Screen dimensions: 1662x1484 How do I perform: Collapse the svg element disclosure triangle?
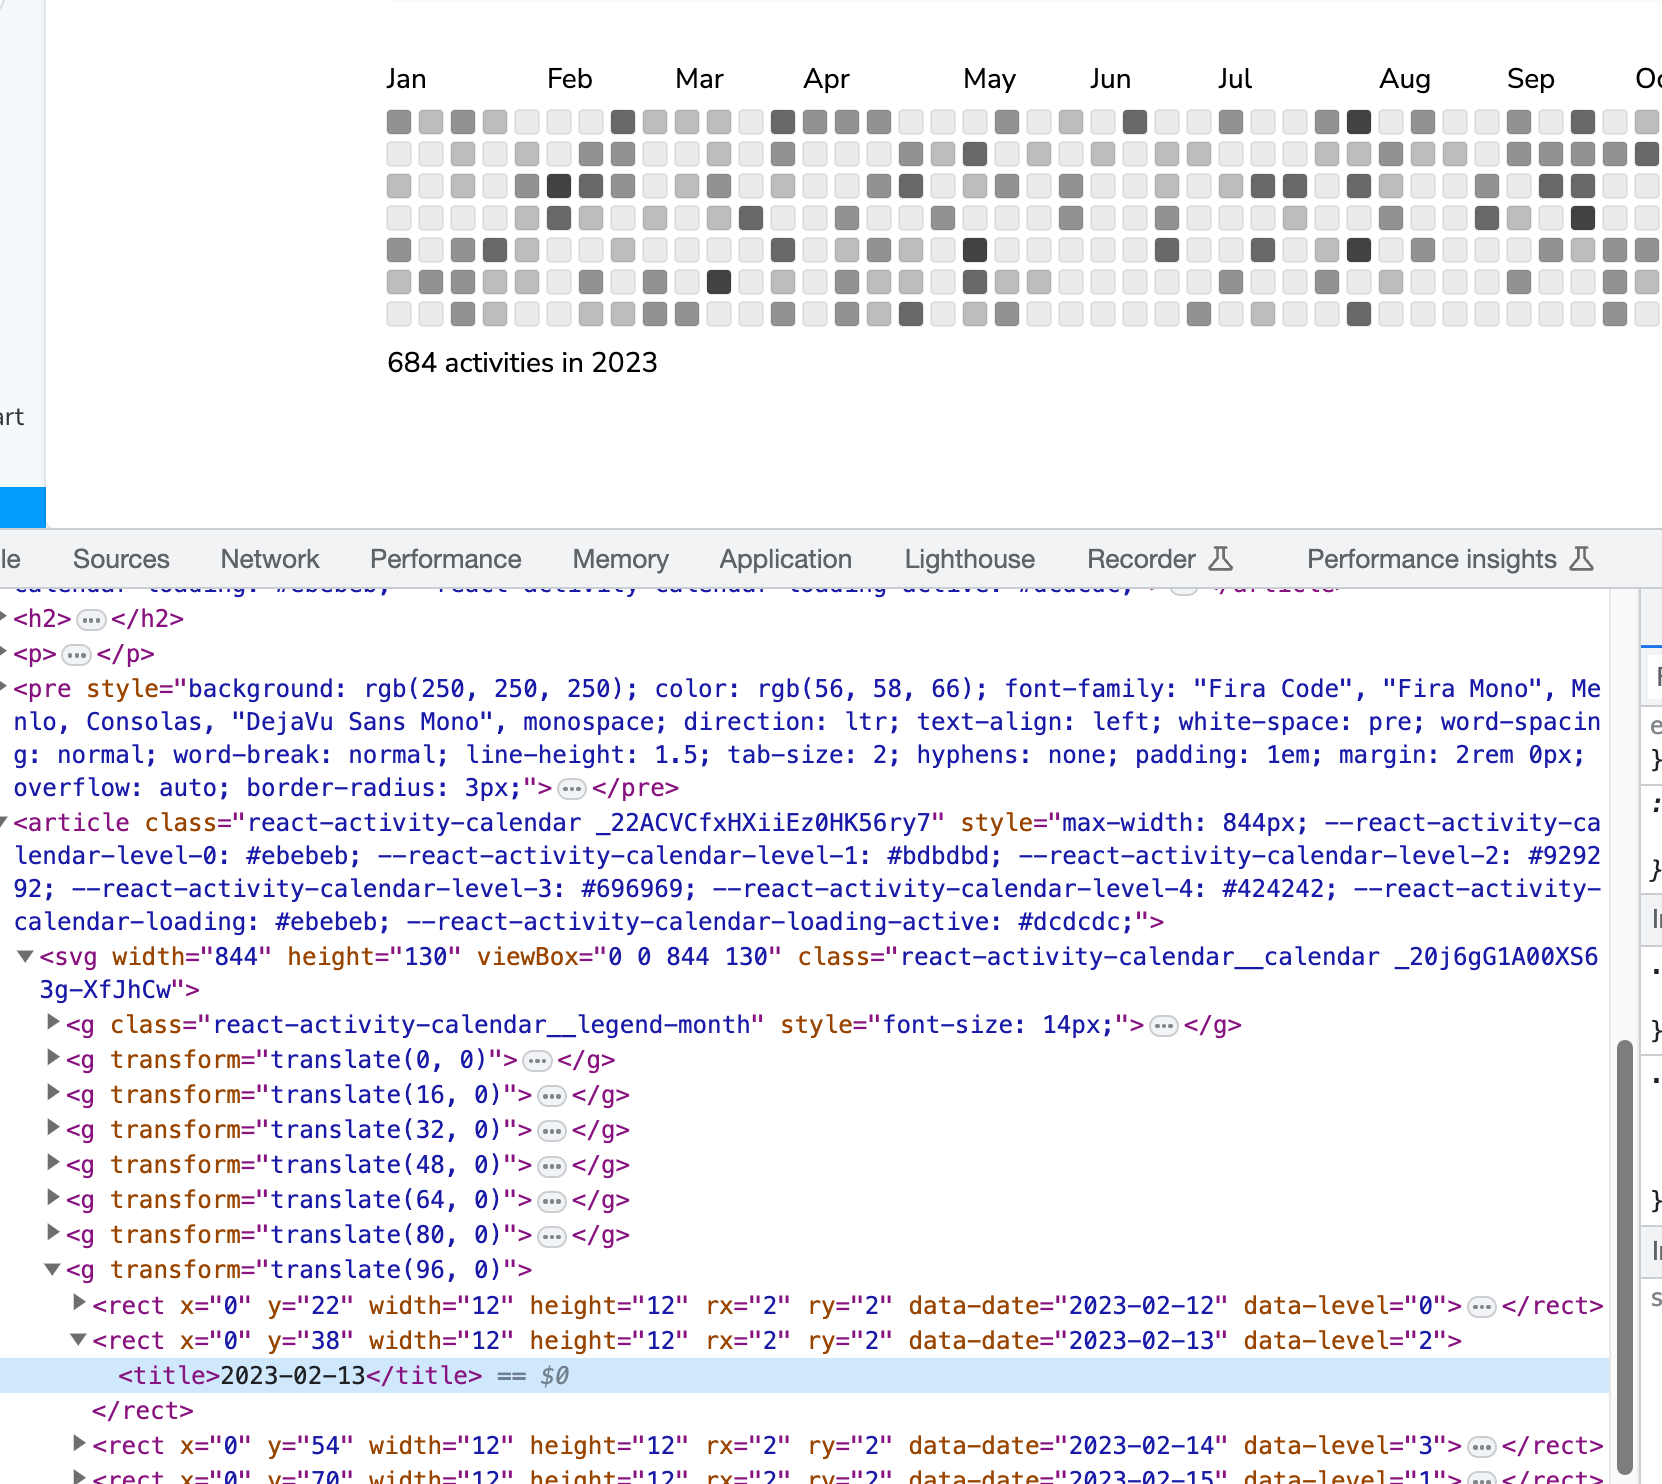pyautogui.click(x=25, y=956)
